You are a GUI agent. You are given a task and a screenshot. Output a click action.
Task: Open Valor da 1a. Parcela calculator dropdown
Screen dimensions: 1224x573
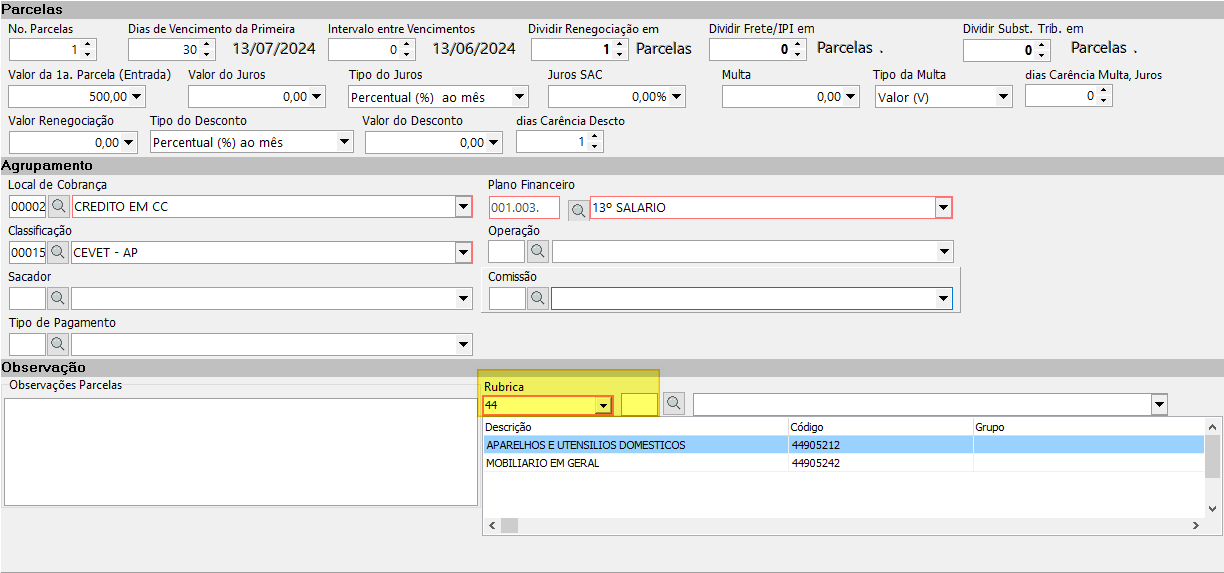pyautogui.click(x=137, y=97)
